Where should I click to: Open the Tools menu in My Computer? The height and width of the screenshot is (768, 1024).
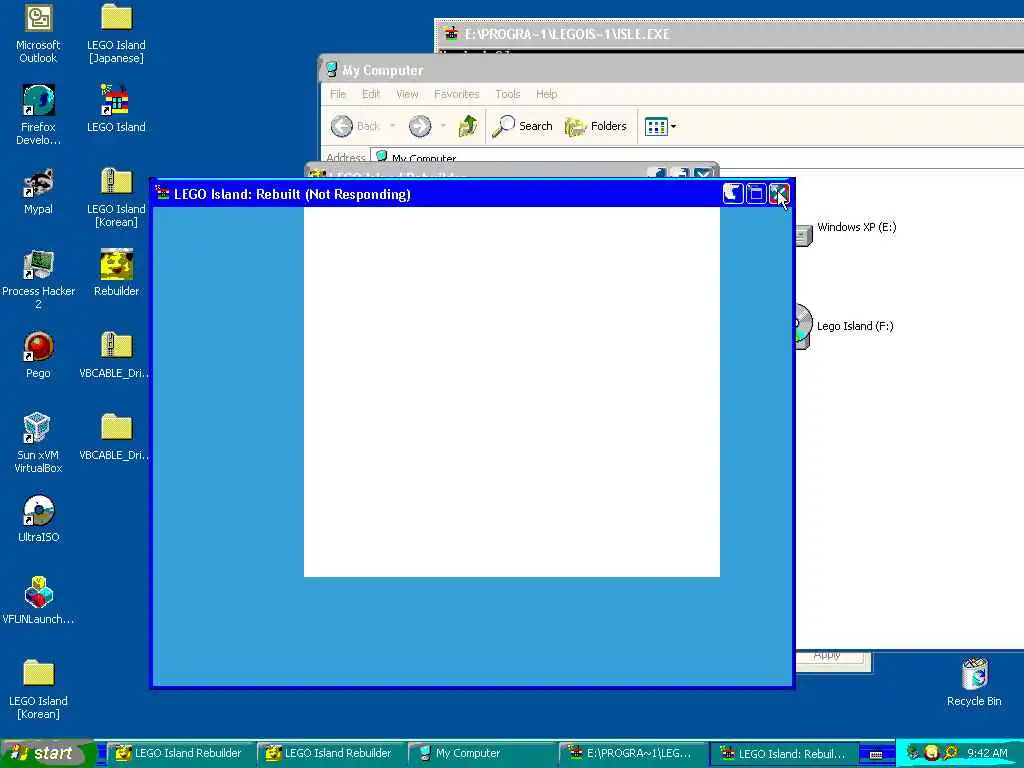tap(507, 94)
